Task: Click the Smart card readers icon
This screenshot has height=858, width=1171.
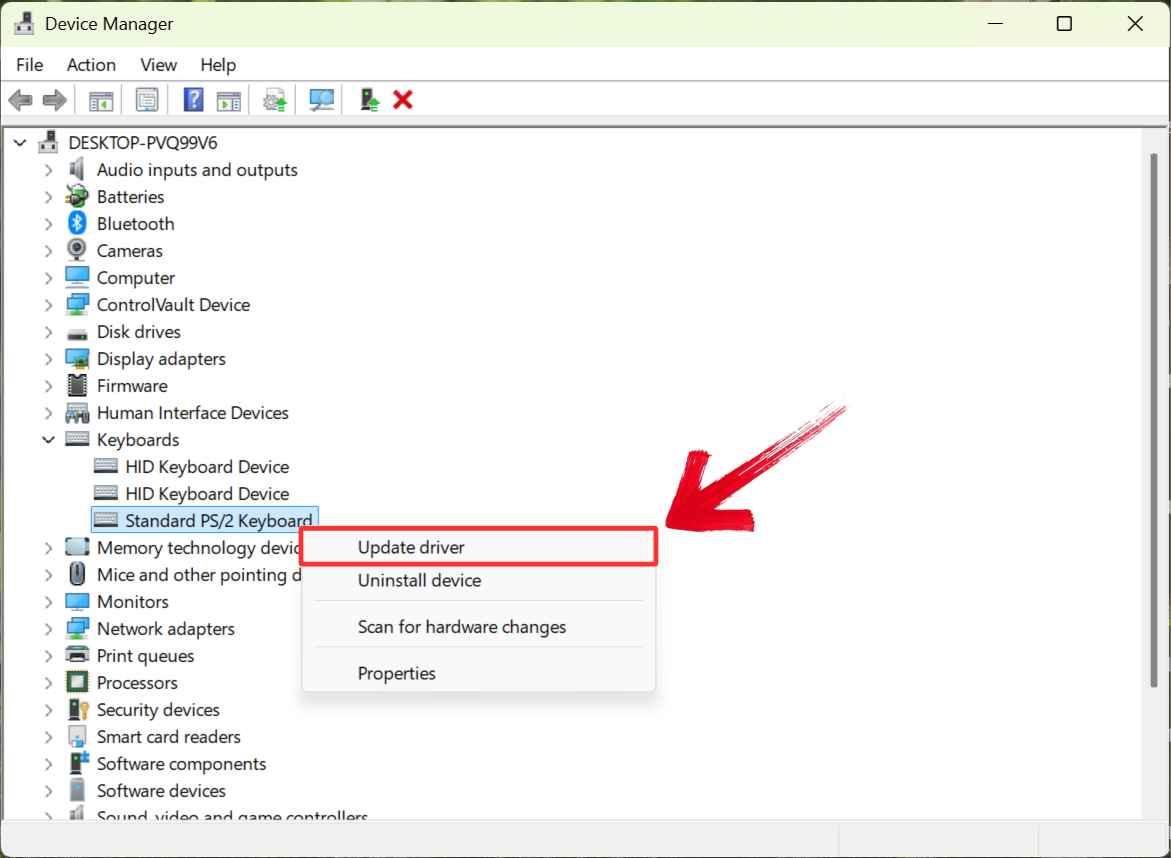Action: (x=77, y=736)
